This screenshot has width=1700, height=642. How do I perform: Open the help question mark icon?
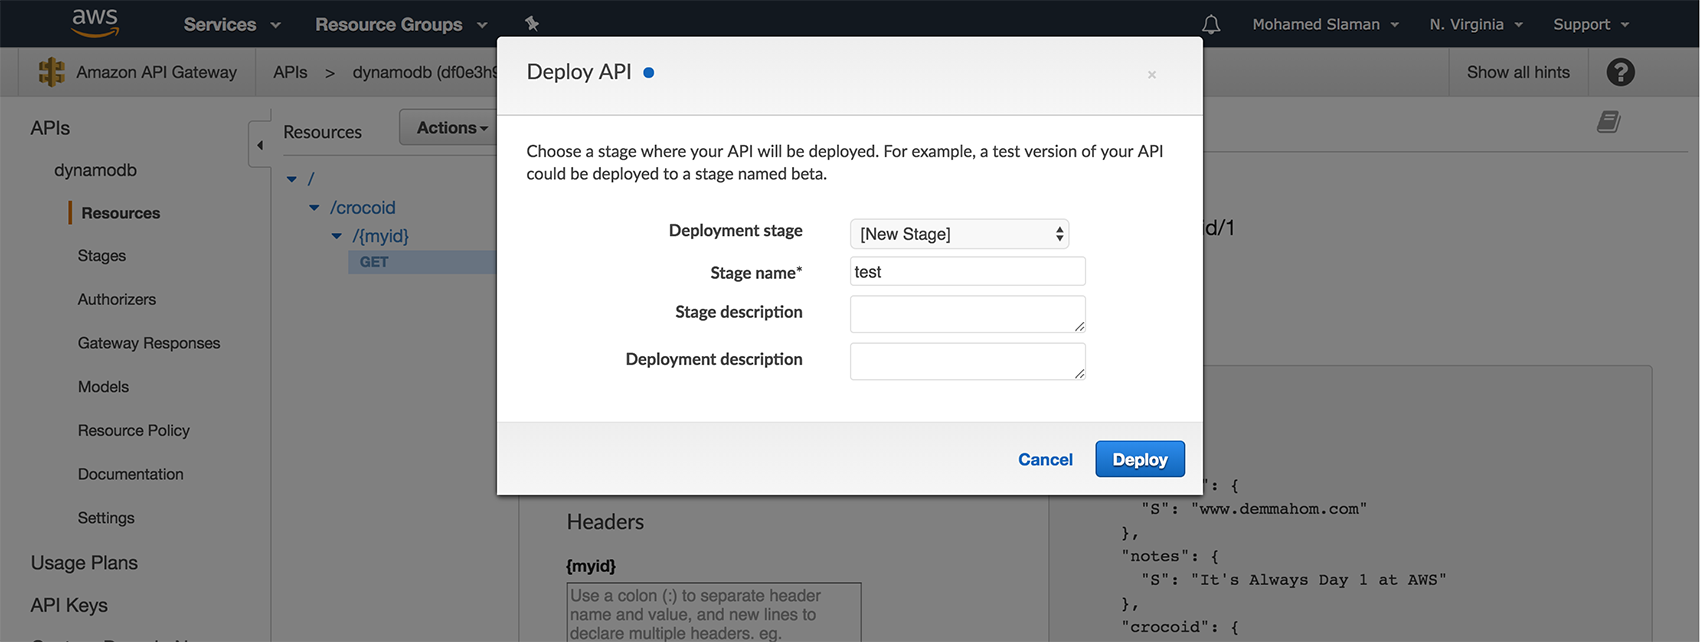1620,72
